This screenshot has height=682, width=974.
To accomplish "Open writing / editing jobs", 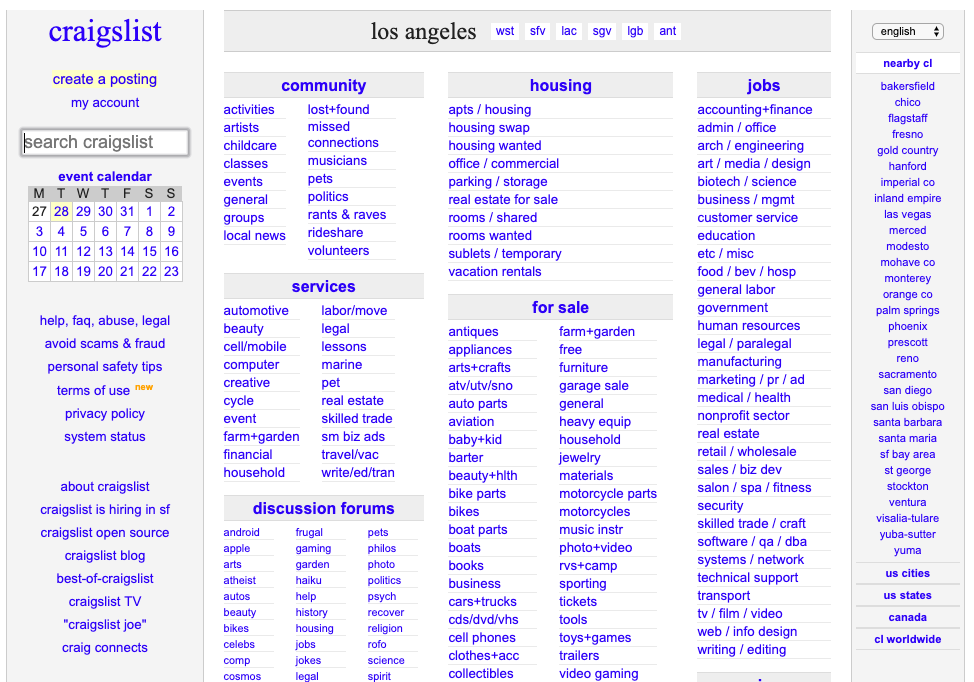I will 741,649.
